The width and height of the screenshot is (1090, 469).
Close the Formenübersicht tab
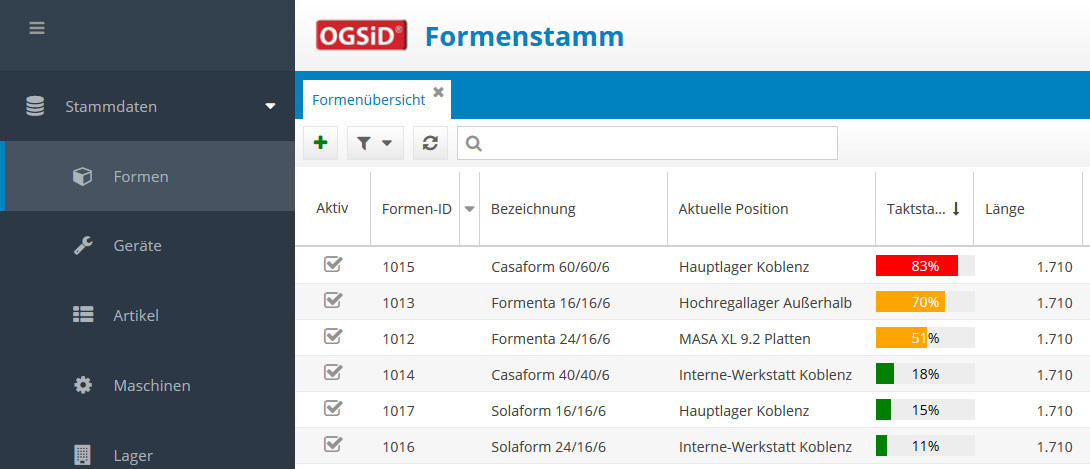tap(438, 92)
